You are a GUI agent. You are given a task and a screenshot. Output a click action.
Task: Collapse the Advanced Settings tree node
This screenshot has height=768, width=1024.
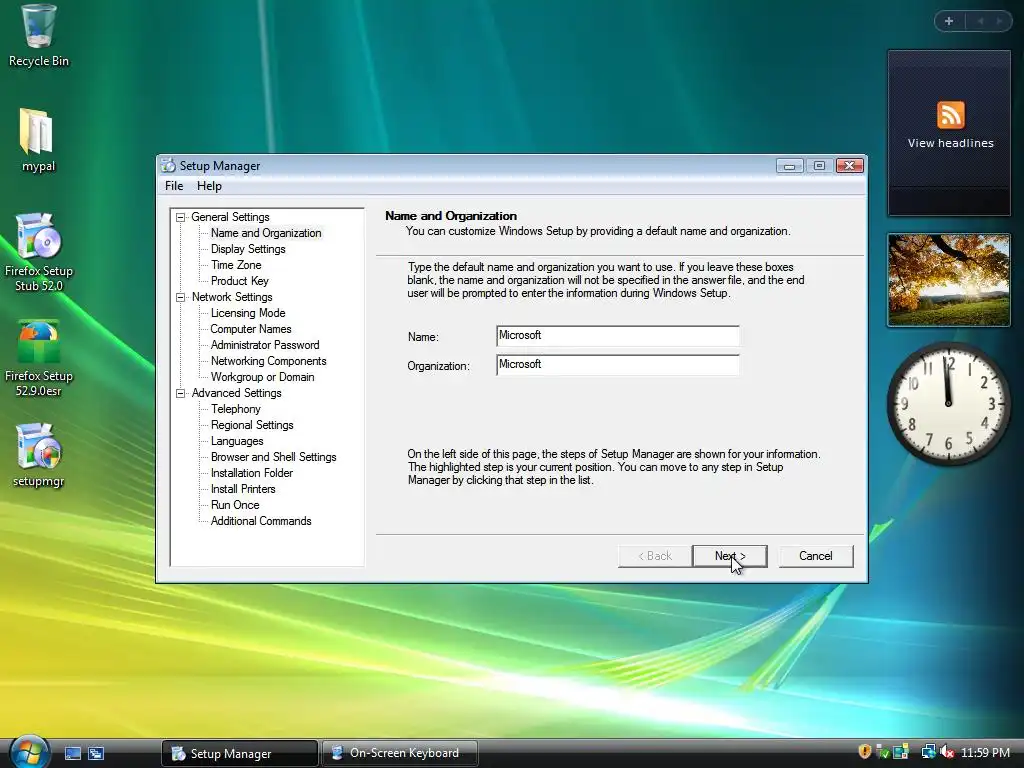181,393
